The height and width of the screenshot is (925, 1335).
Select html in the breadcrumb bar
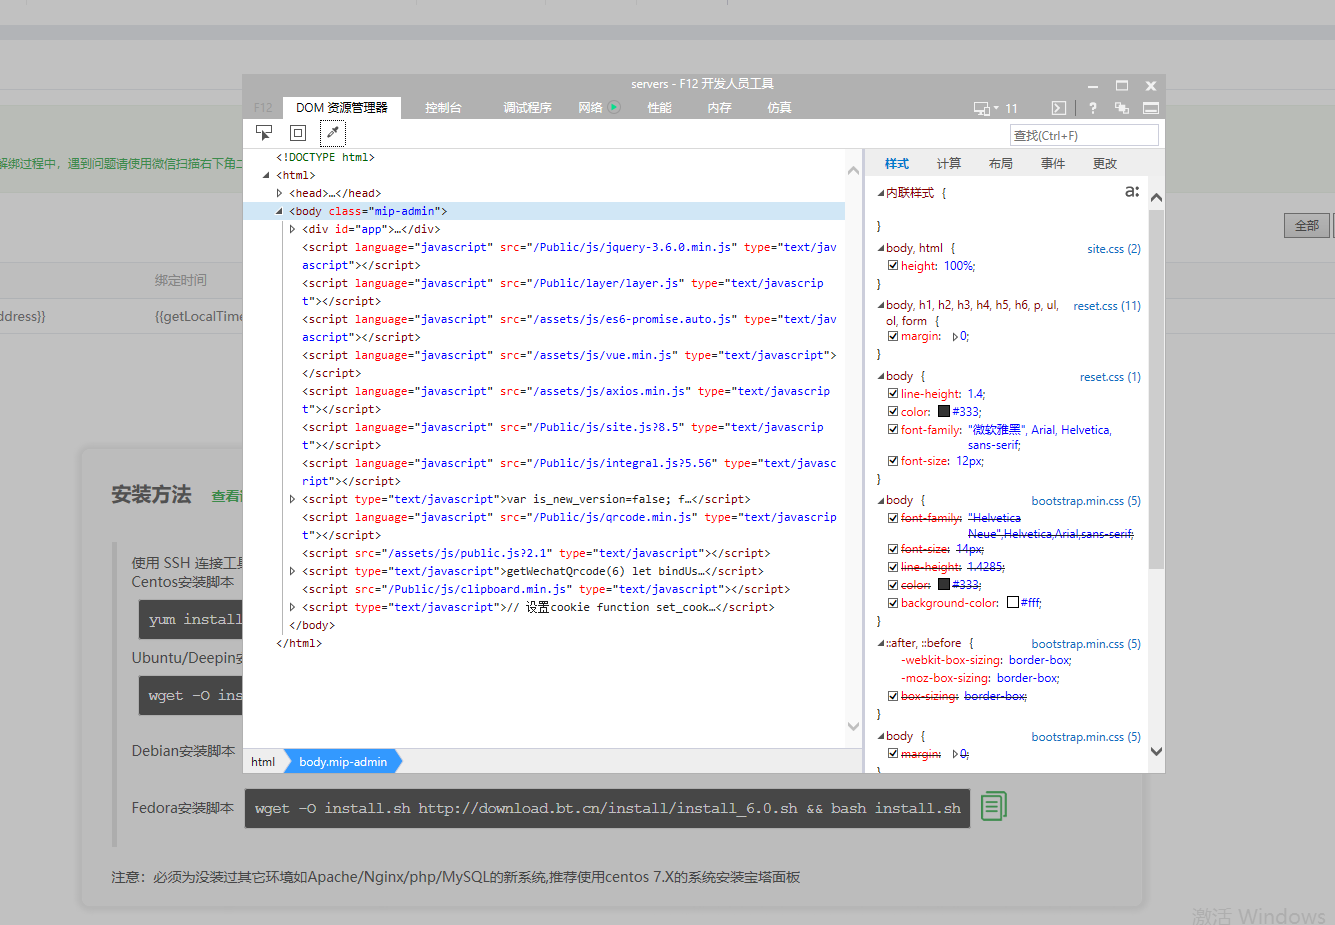[x=263, y=762]
